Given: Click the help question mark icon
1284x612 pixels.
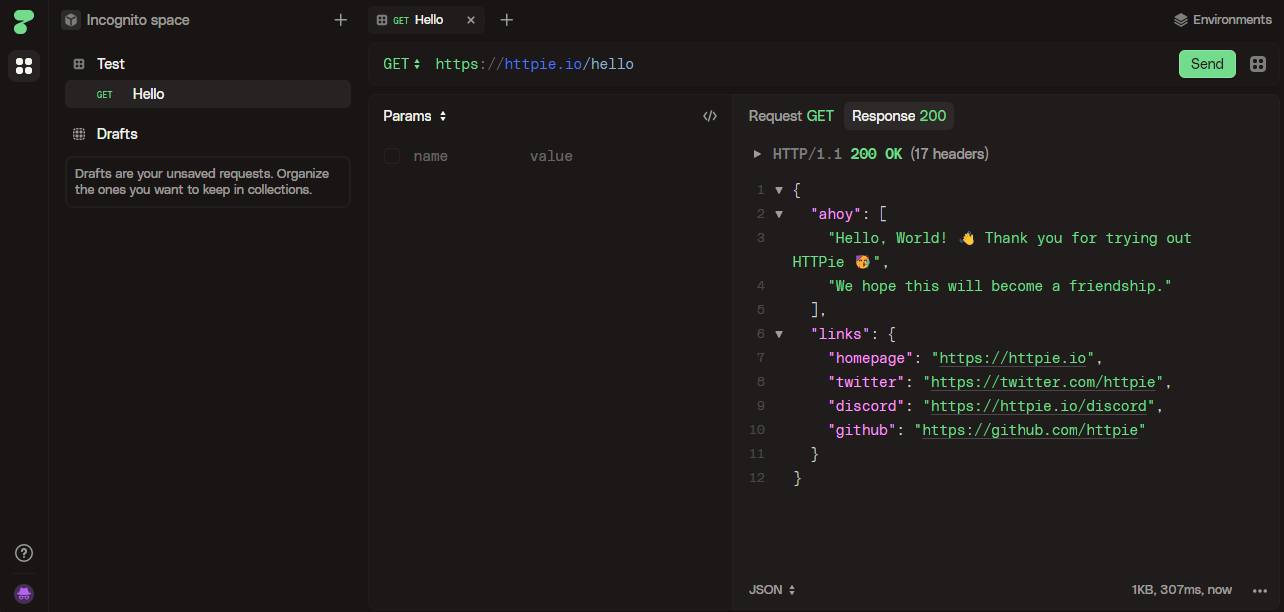Looking at the screenshot, I should [x=23, y=552].
